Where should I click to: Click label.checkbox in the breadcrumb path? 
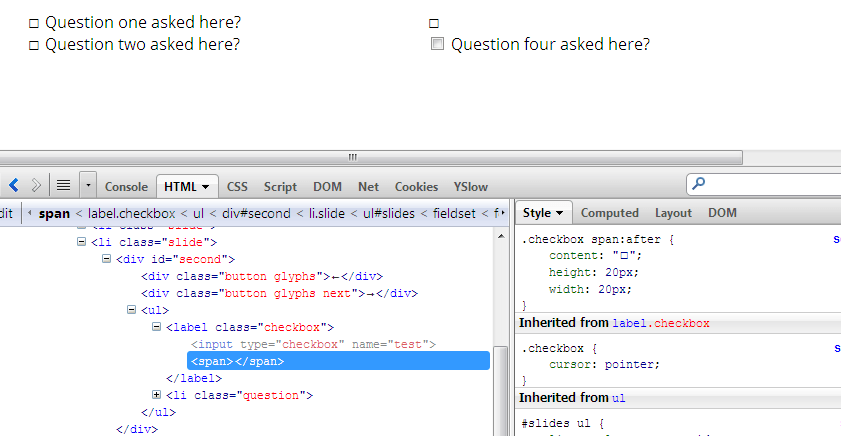pyautogui.click(x=132, y=213)
